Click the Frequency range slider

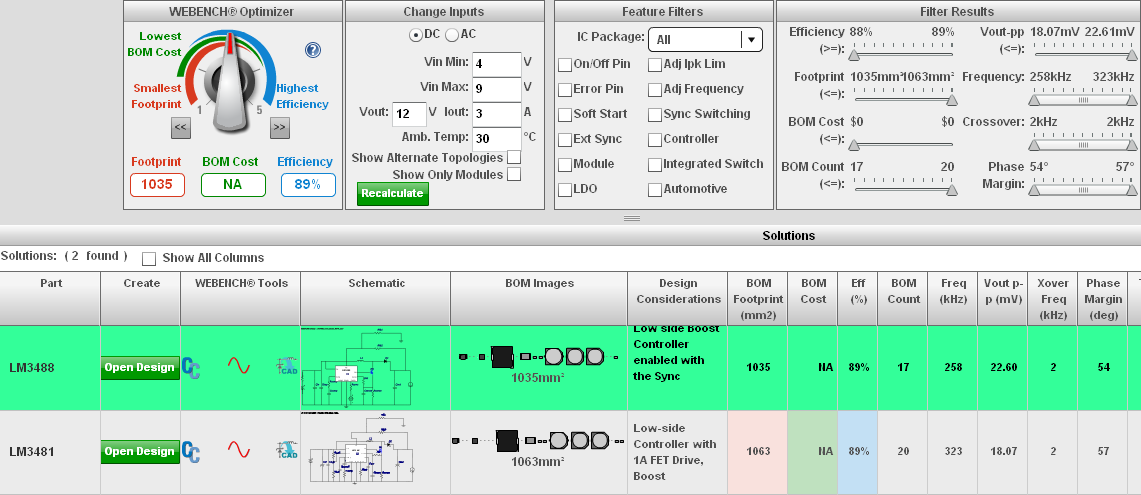(x=1083, y=99)
